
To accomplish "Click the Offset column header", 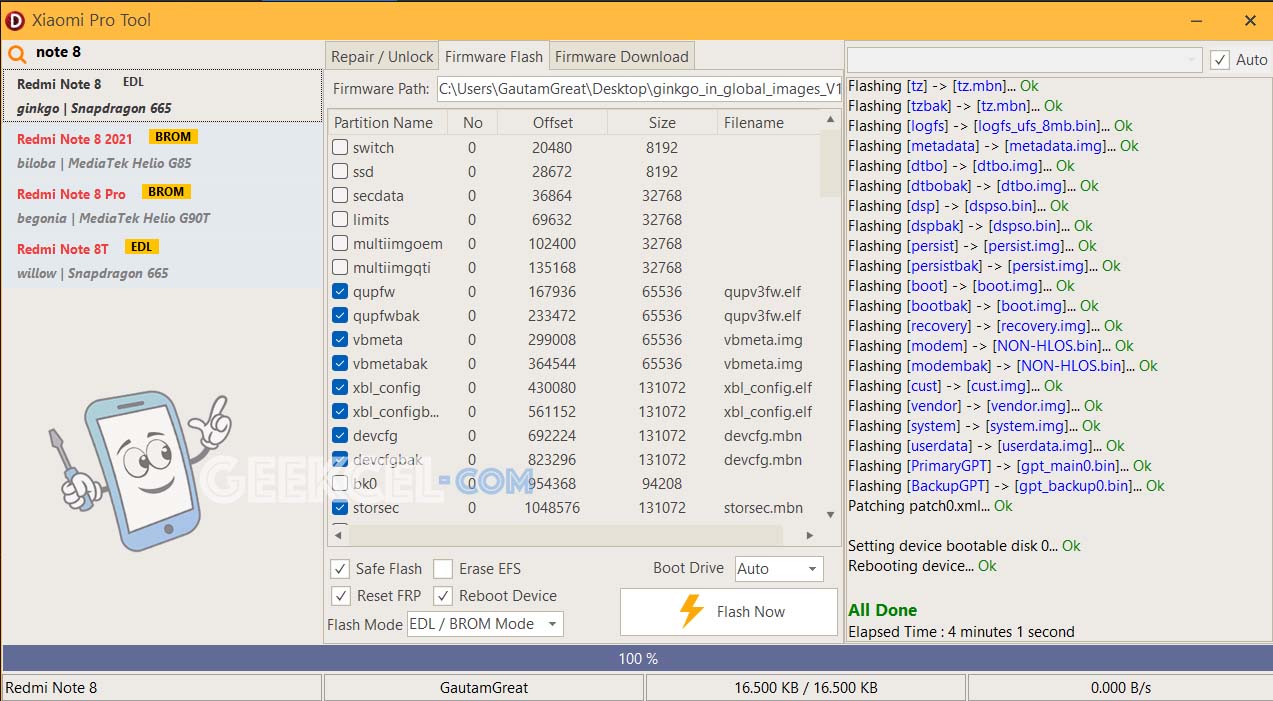I will 552,122.
